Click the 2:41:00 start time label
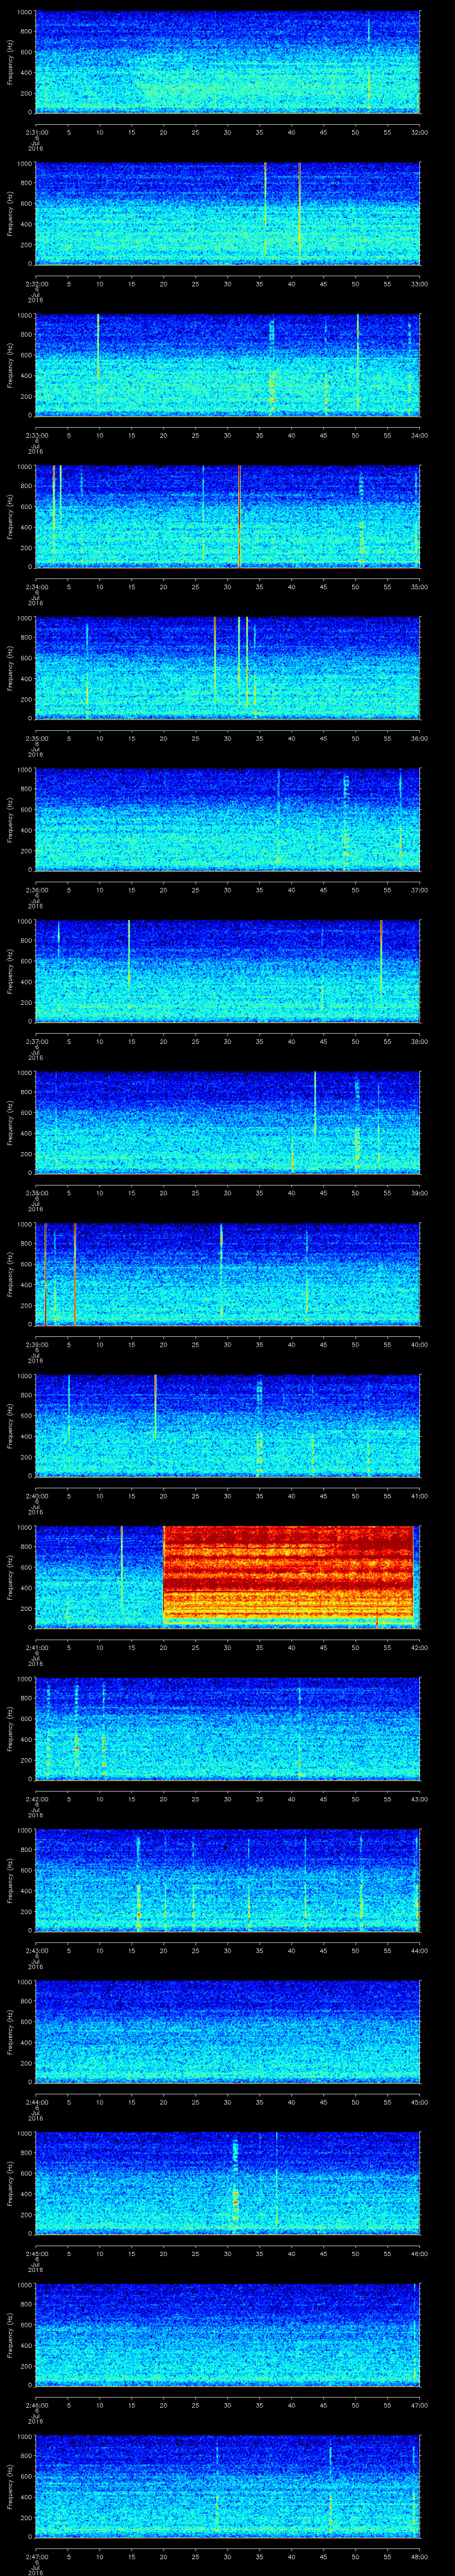455x2576 pixels. point(36,1647)
